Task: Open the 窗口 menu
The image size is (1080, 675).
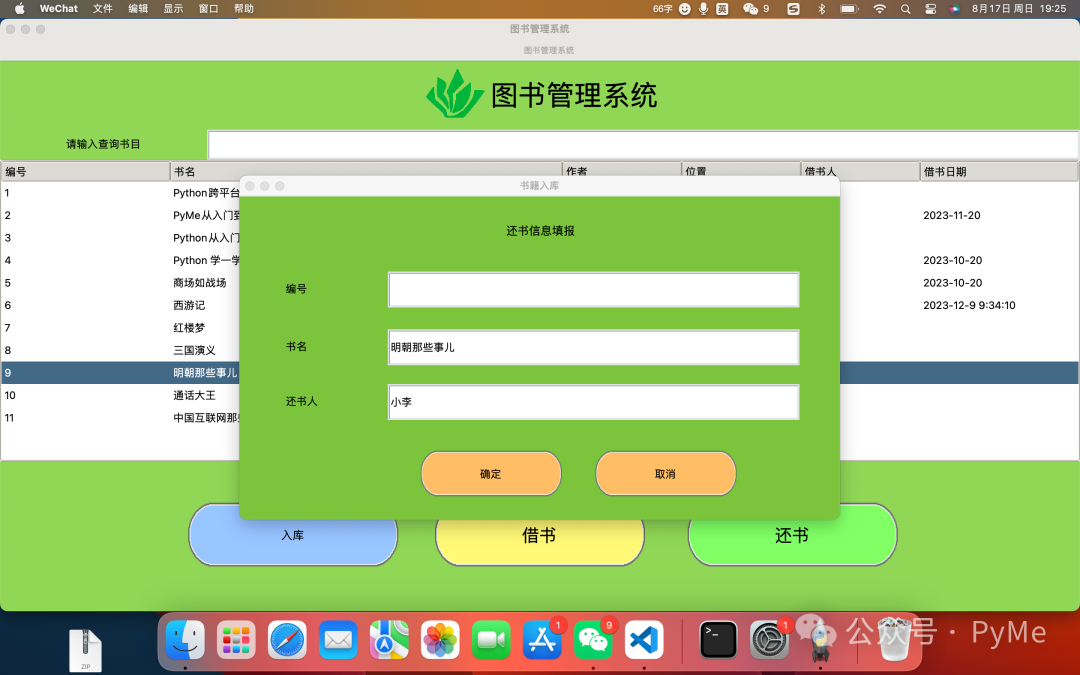Action: click(x=208, y=8)
